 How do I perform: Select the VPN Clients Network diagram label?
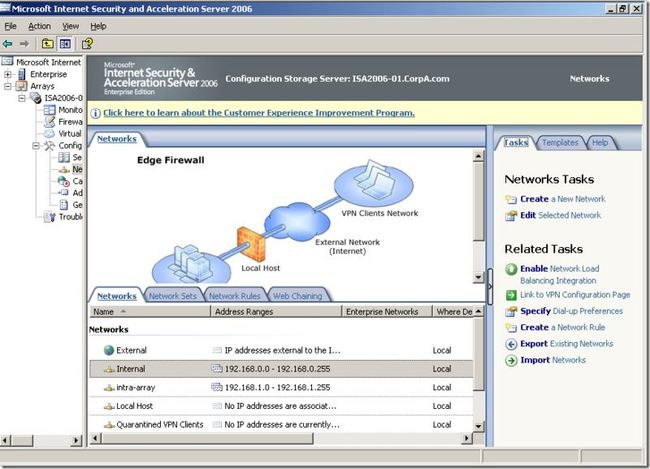(x=380, y=213)
